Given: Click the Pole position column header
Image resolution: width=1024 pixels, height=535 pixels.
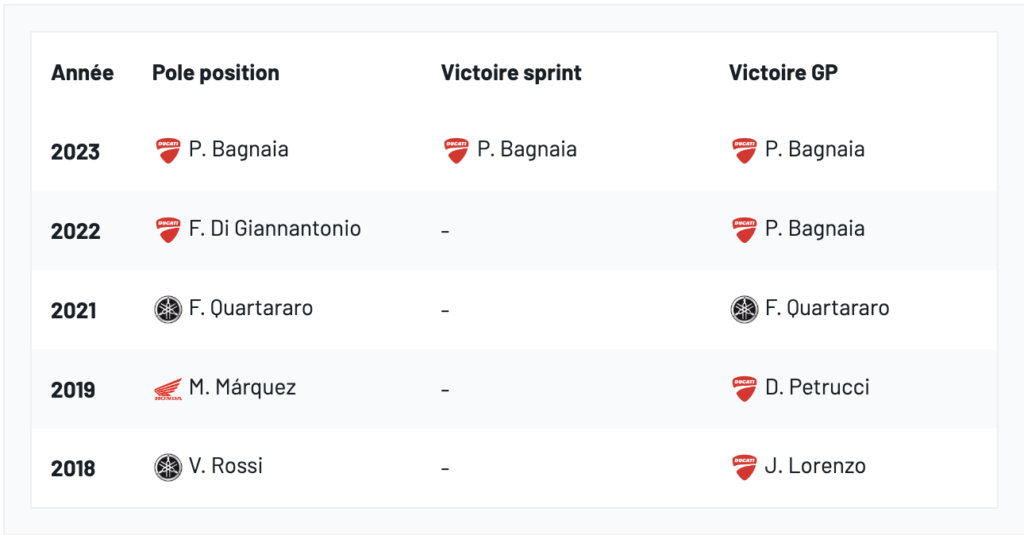Looking at the screenshot, I should [216, 73].
